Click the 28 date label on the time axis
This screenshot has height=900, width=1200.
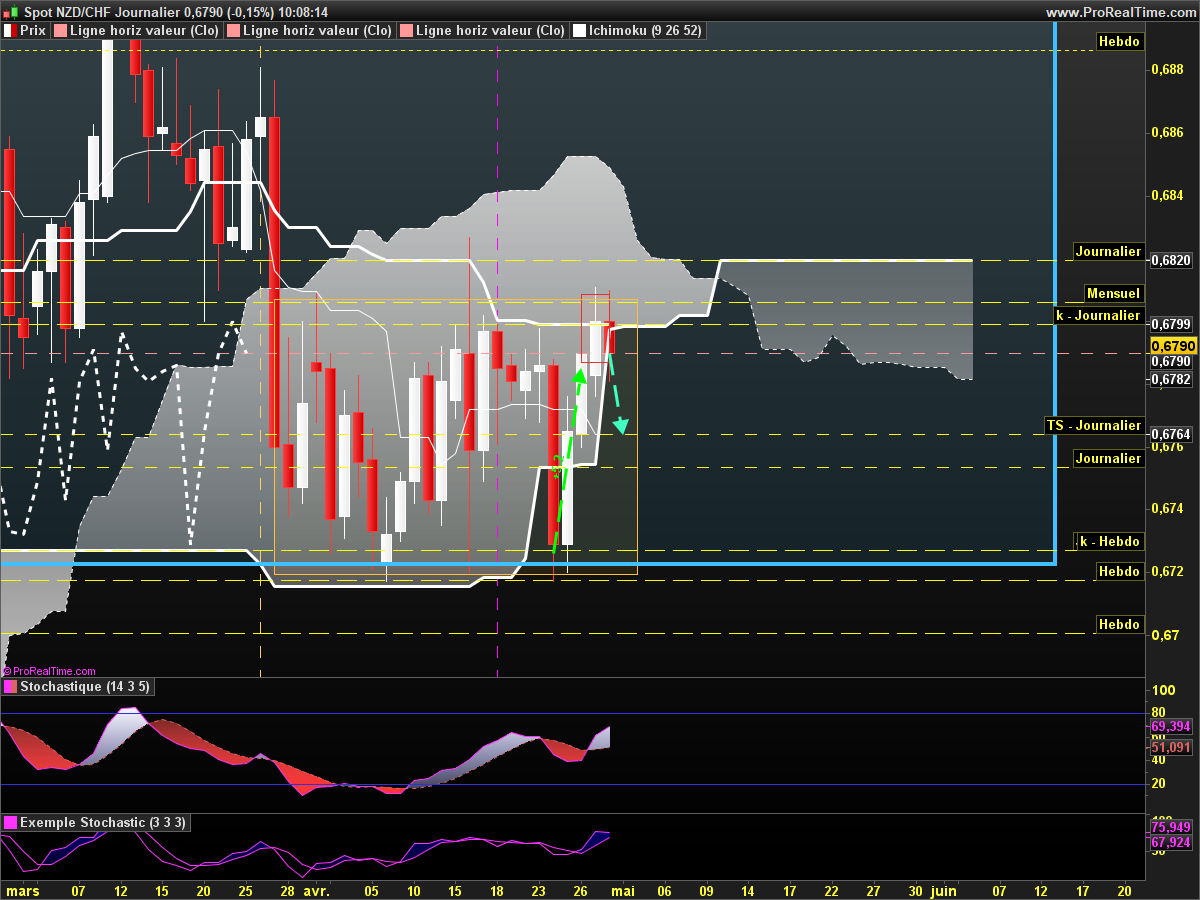point(287,890)
